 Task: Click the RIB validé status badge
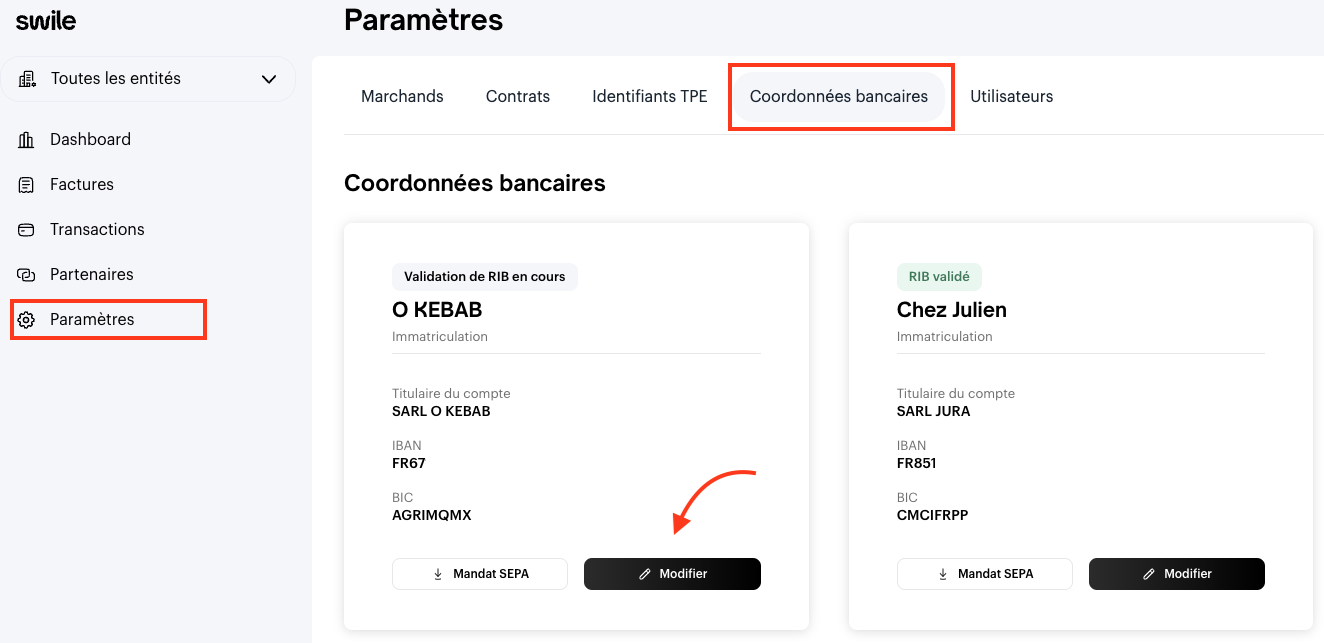[940, 277]
